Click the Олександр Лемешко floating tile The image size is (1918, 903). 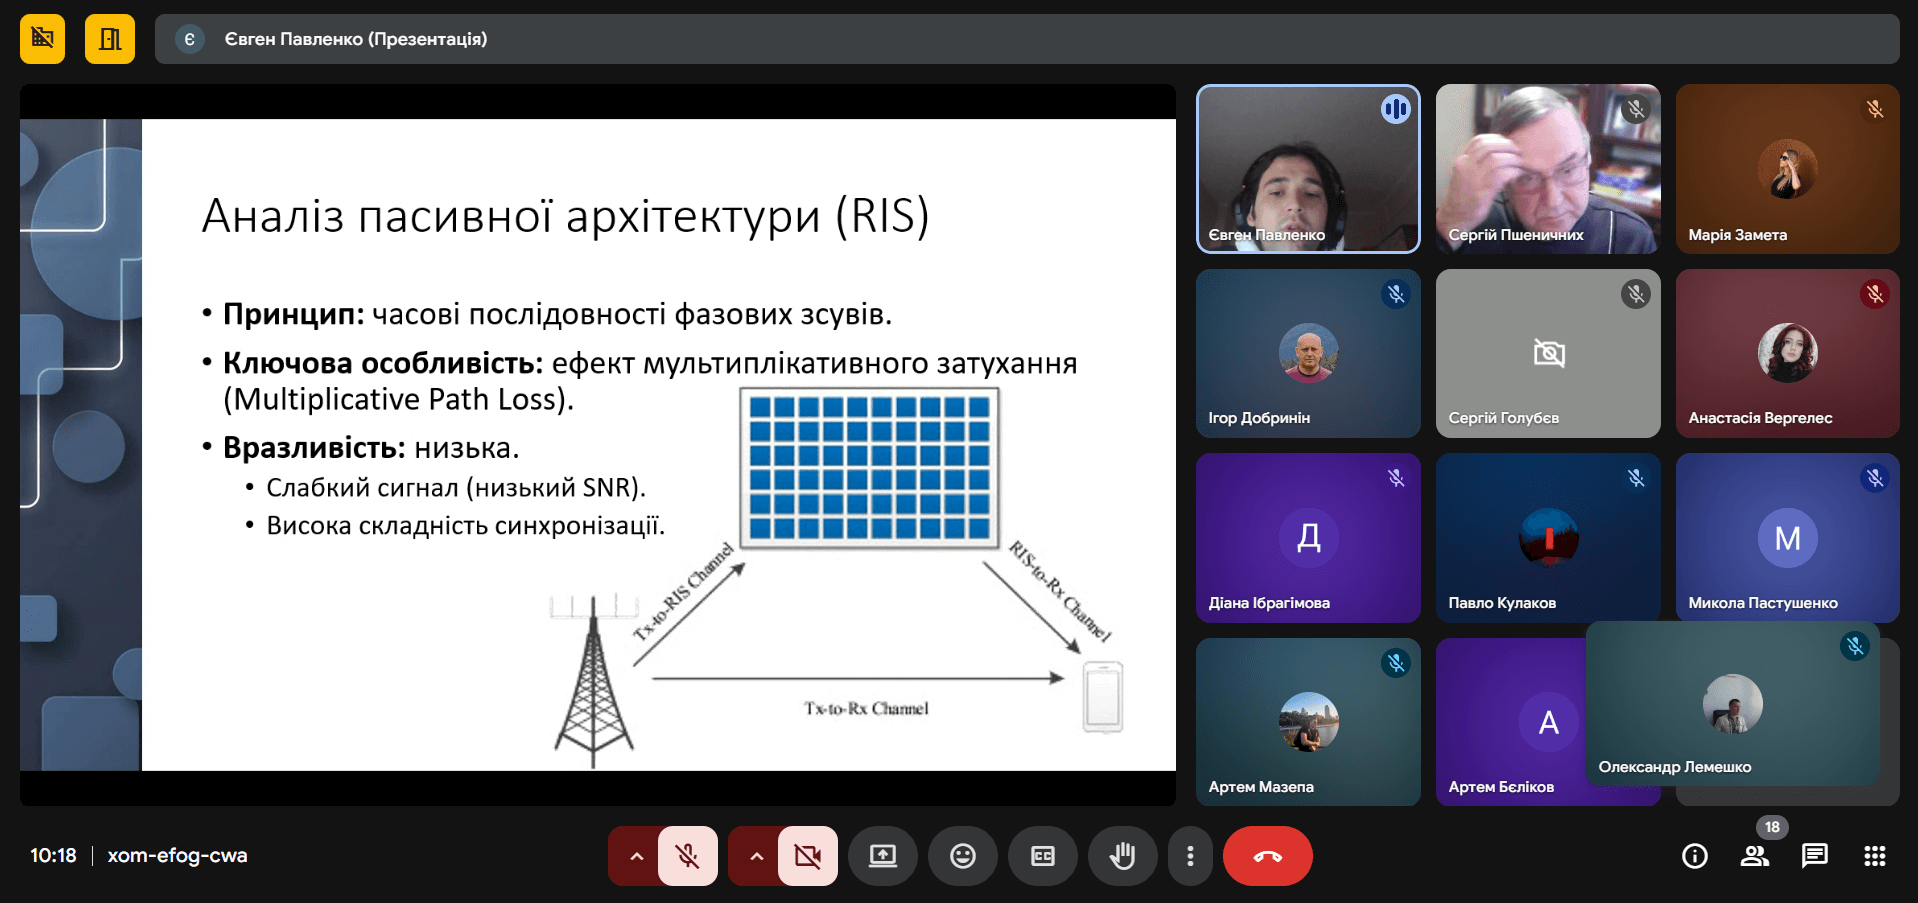(x=1732, y=703)
